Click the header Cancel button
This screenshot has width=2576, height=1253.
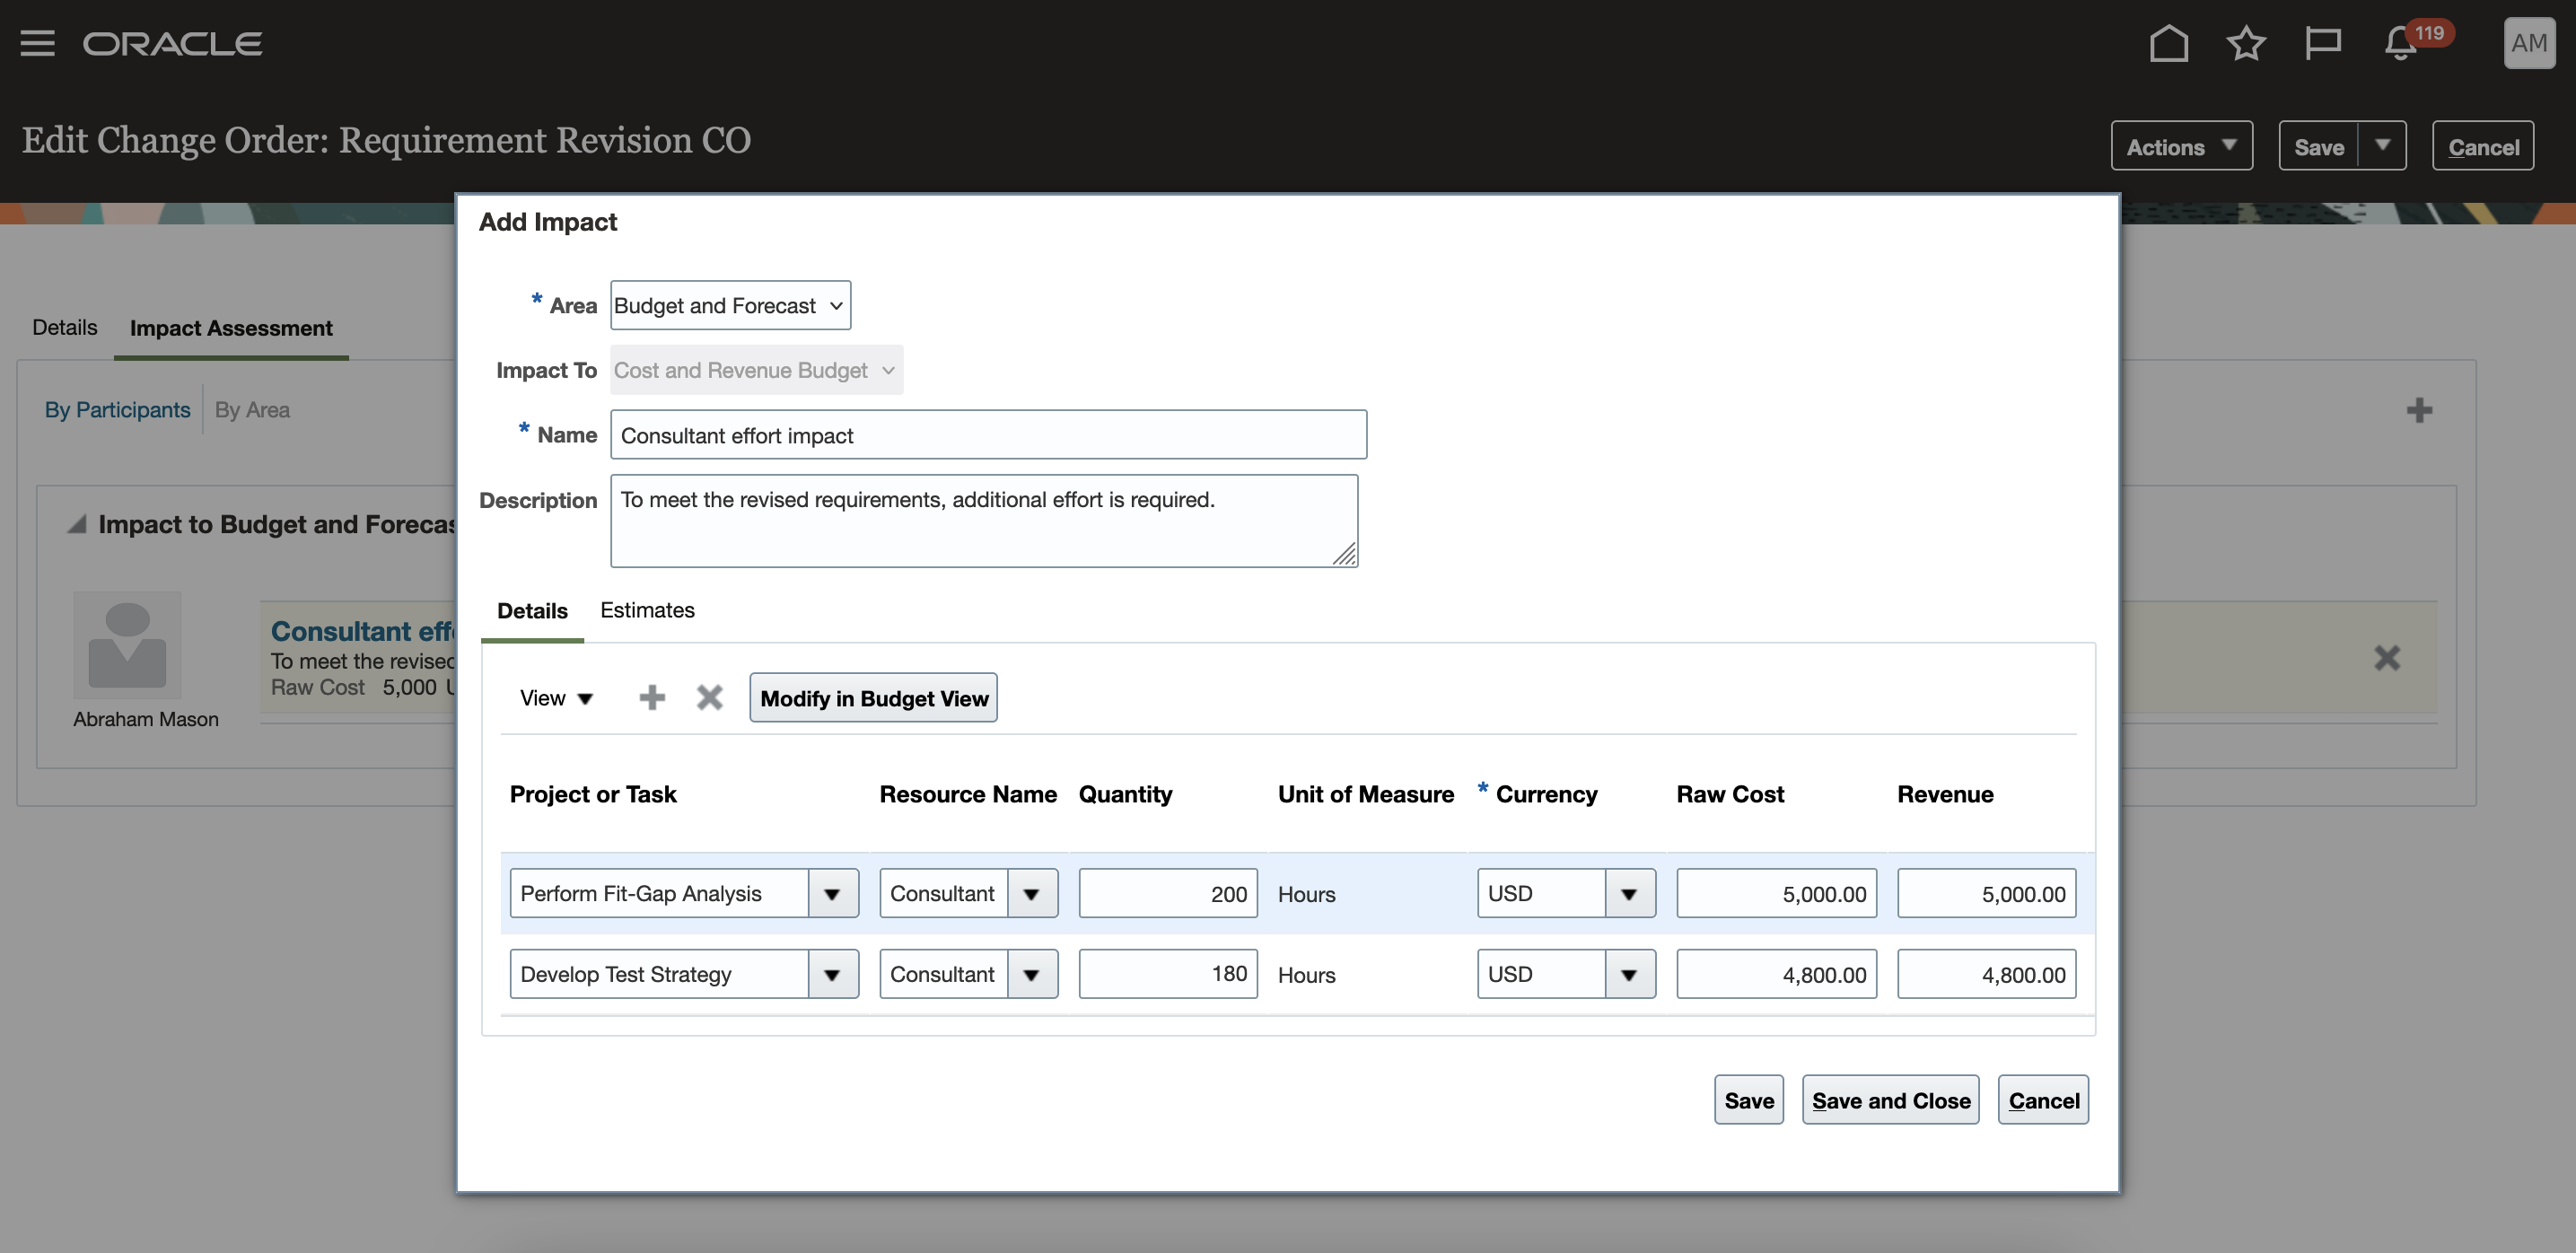pyautogui.click(x=2482, y=146)
